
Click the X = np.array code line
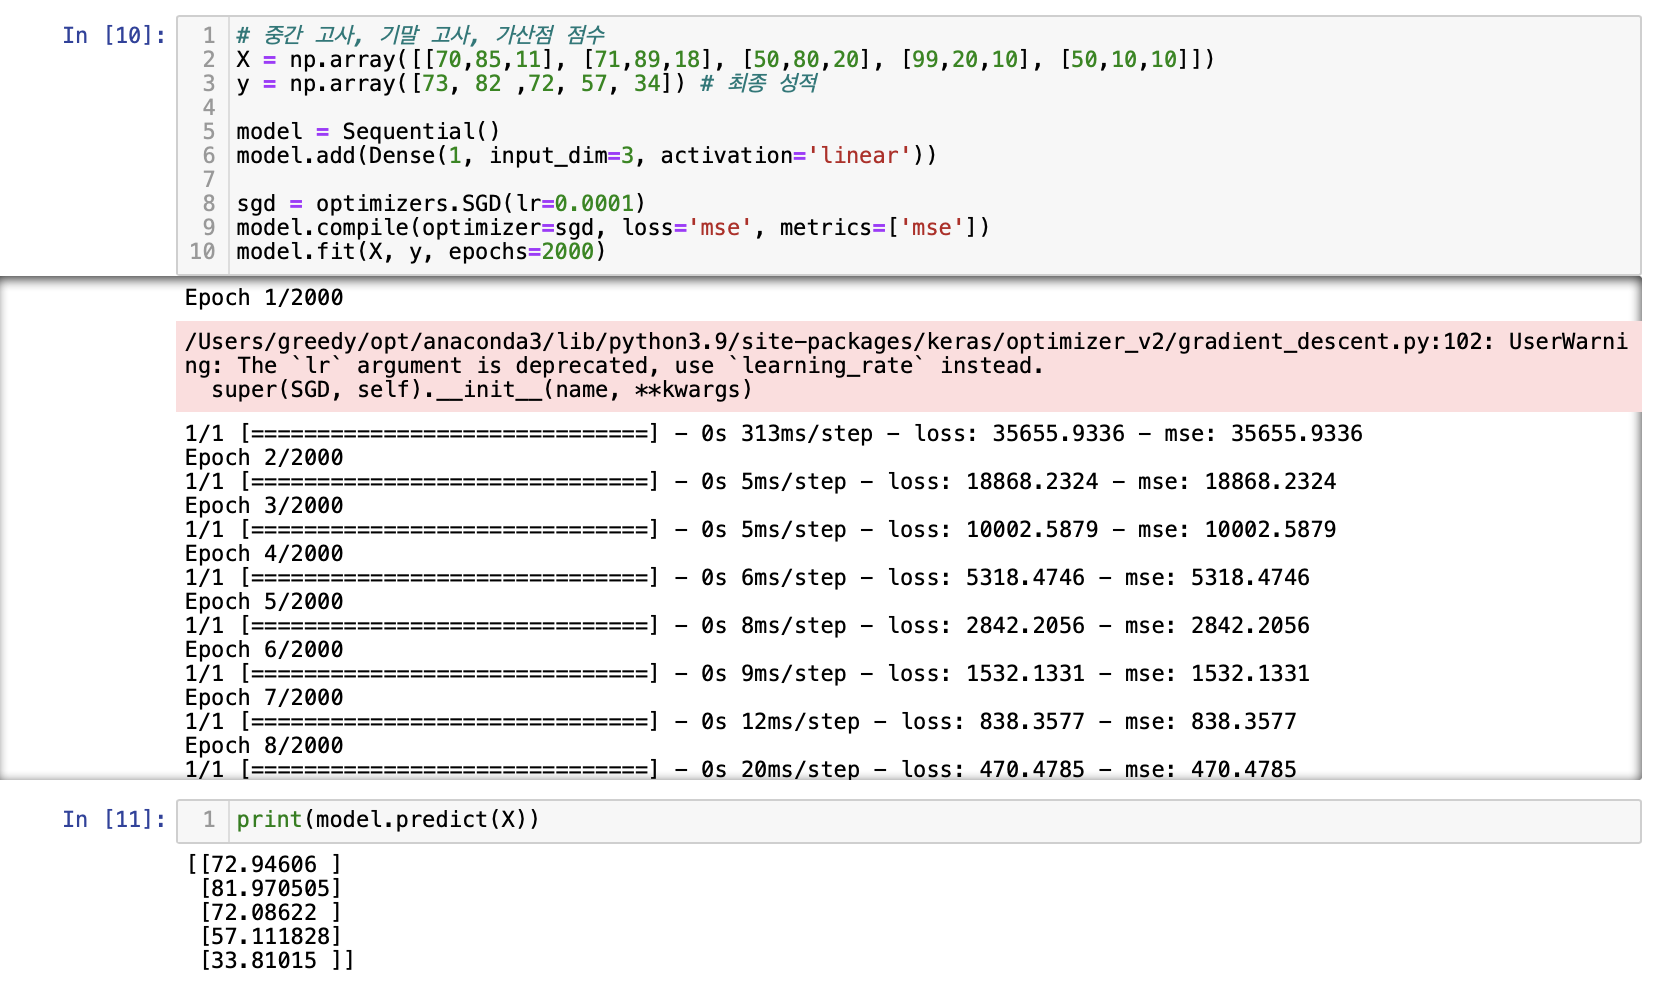[x=726, y=60]
